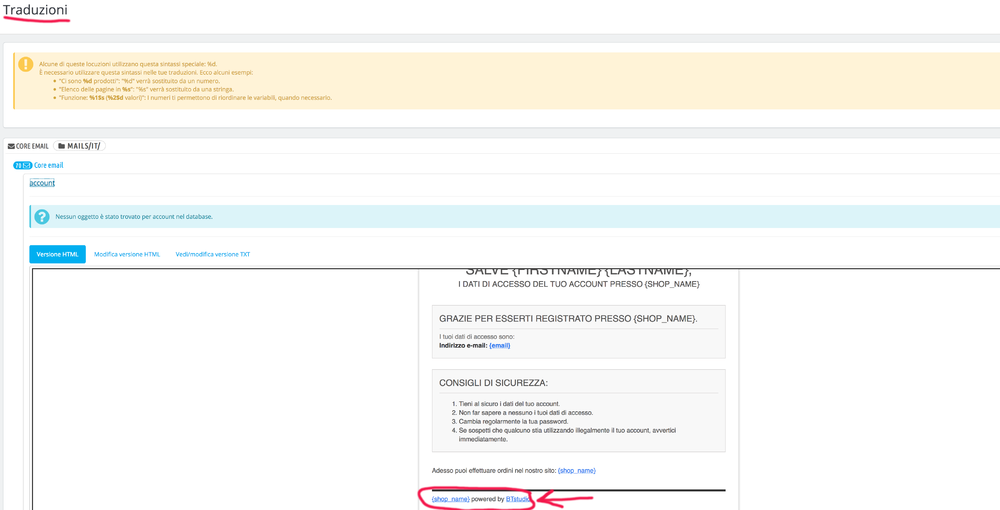Click the yellow warning exclamation icon
The height and width of the screenshot is (510, 1000).
pyautogui.click(x=26, y=64)
